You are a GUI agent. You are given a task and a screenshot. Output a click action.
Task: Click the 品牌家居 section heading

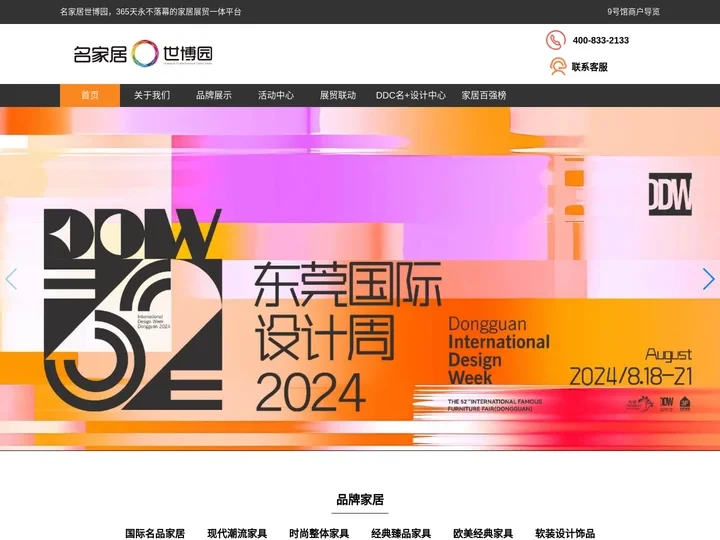[x=360, y=500]
